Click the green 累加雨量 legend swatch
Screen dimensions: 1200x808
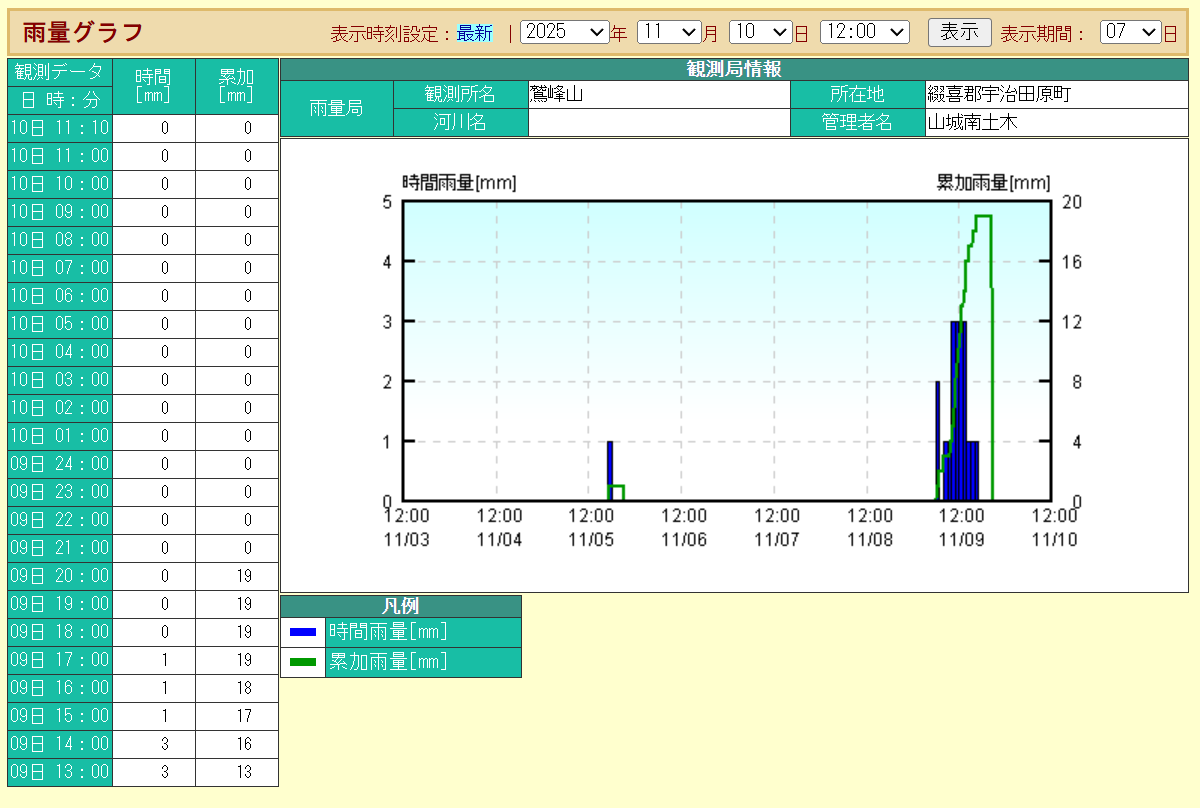click(x=302, y=662)
